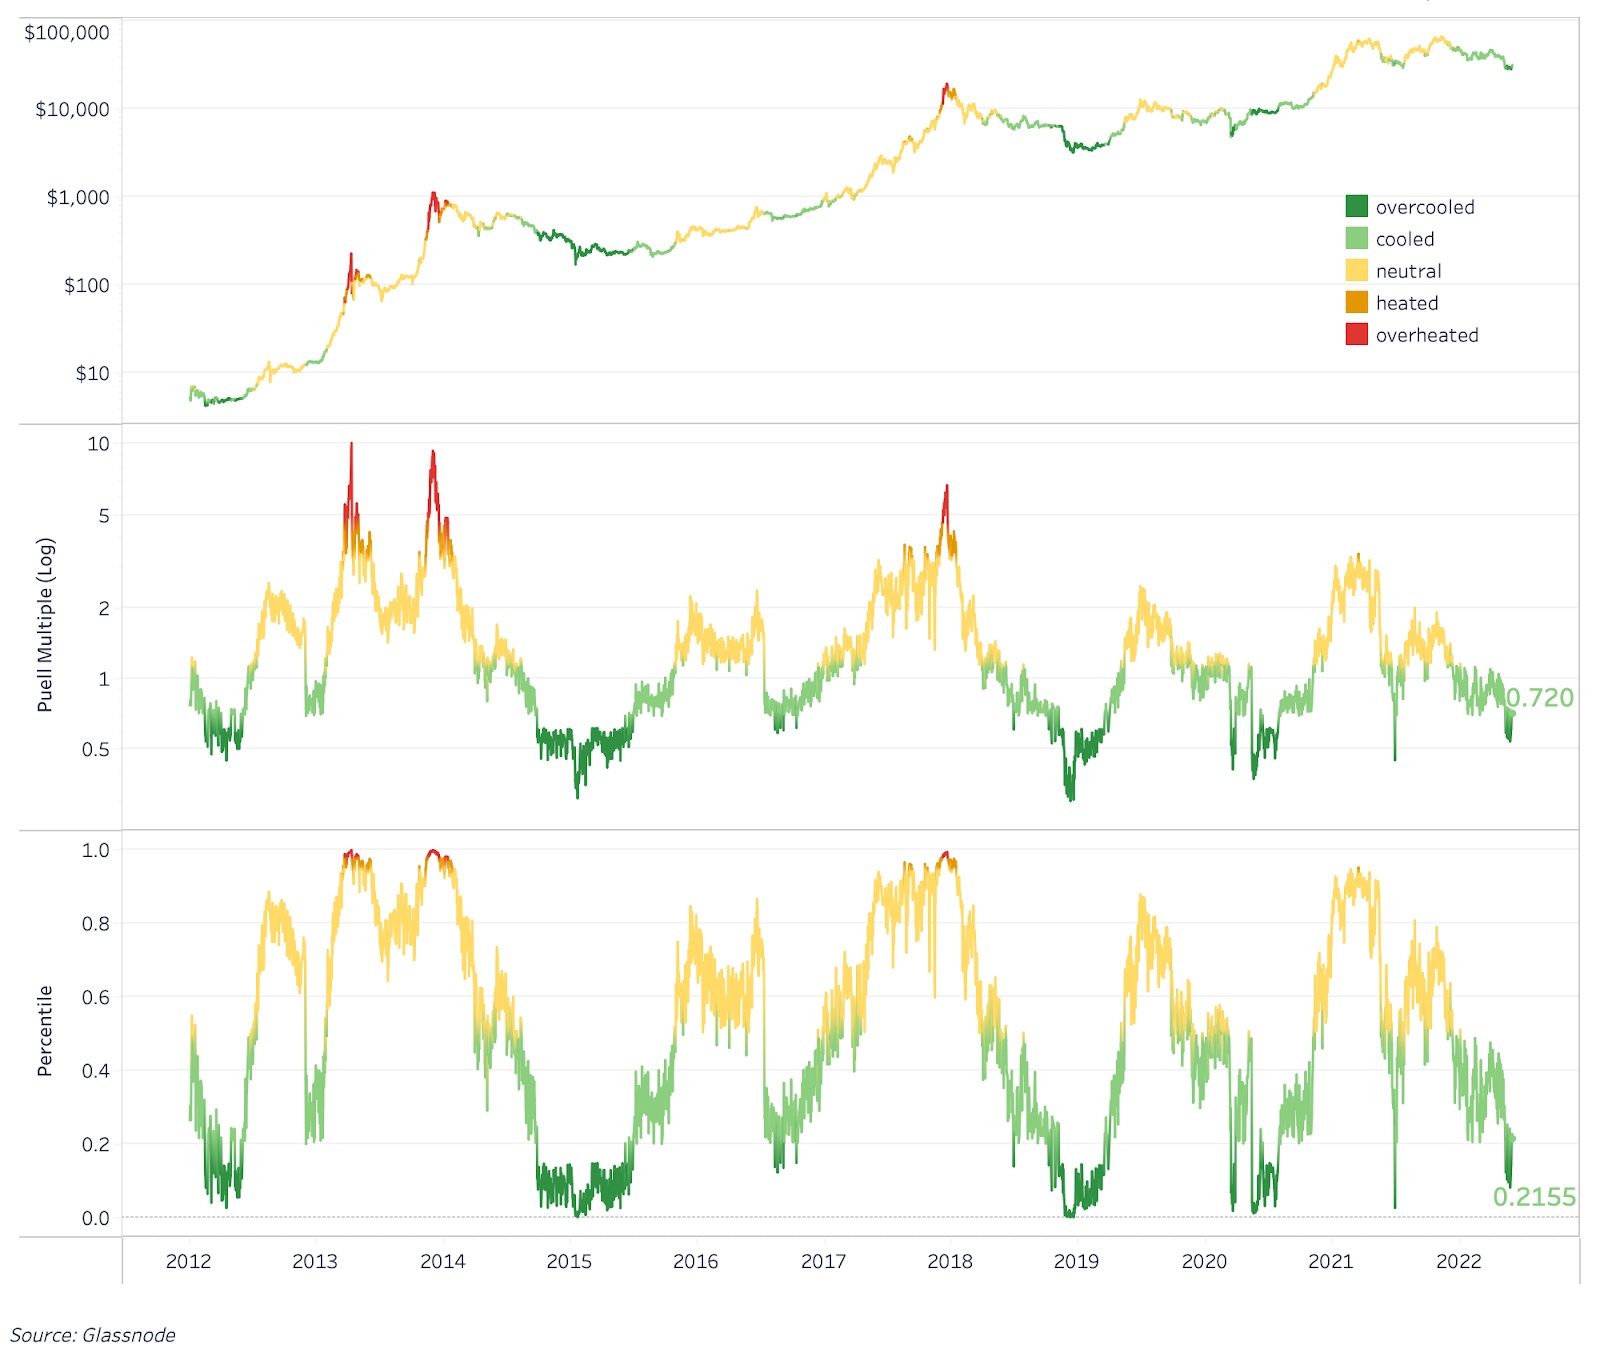Image resolution: width=1600 pixels, height=1360 pixels.
Task: Click the red overheated legend swatch
Action: click(x=1356, y=335)
